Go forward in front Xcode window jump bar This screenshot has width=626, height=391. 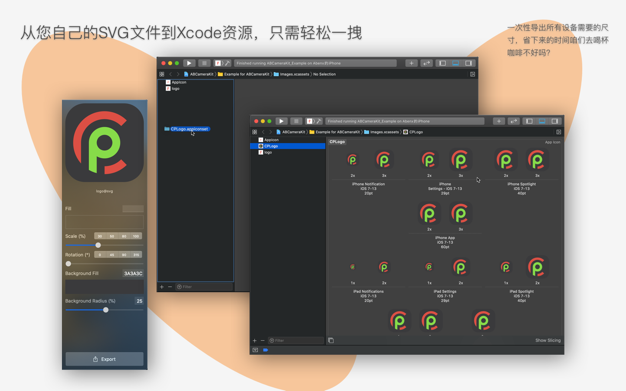pos(270,132)
